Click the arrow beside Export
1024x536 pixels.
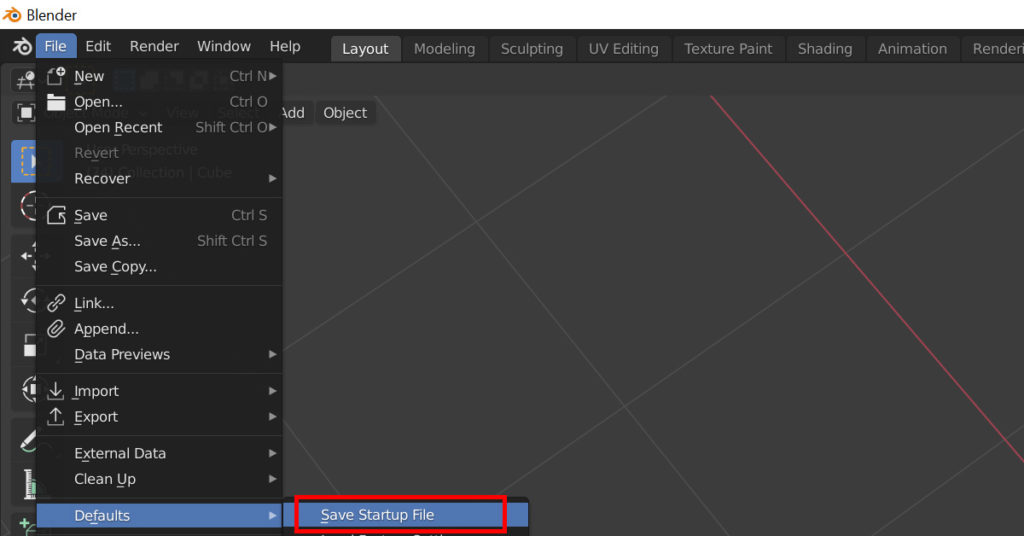pos(272,417)
